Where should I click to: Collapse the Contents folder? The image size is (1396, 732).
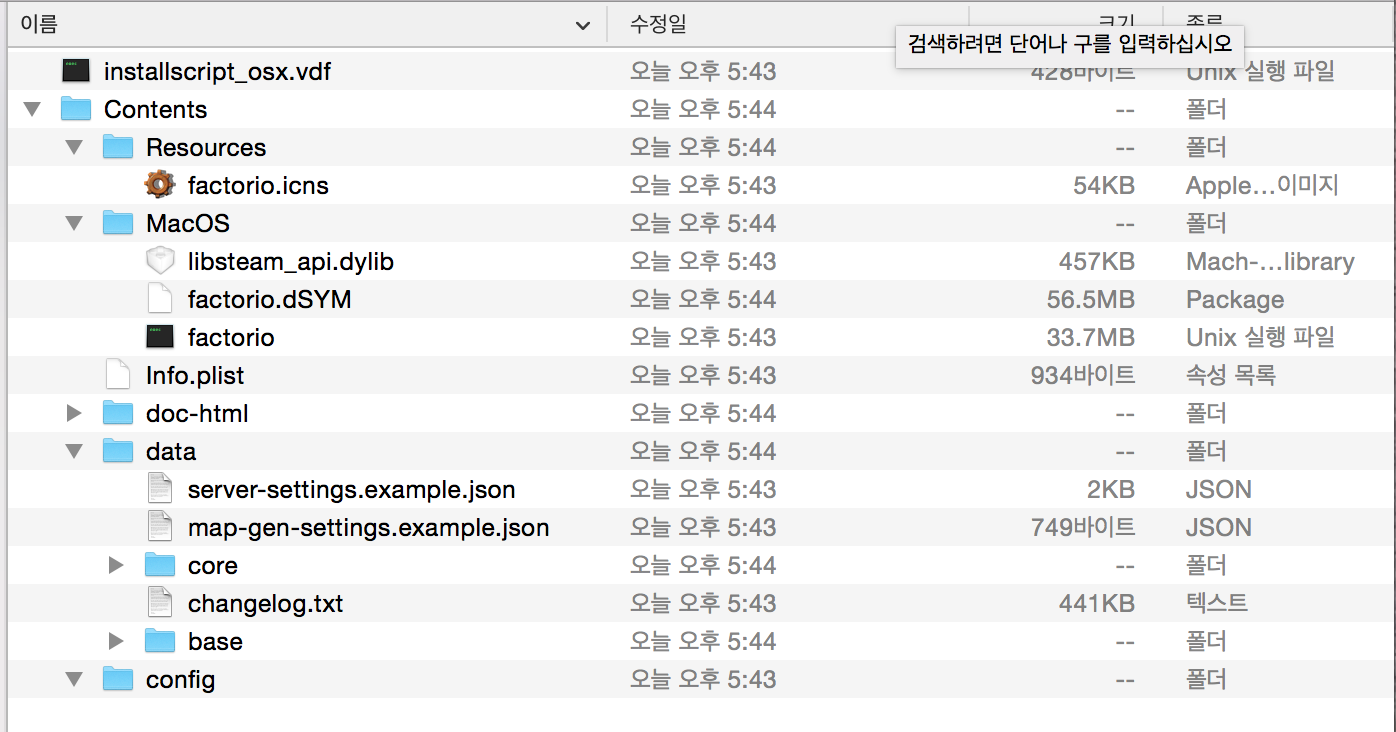[x=32, y=110]
